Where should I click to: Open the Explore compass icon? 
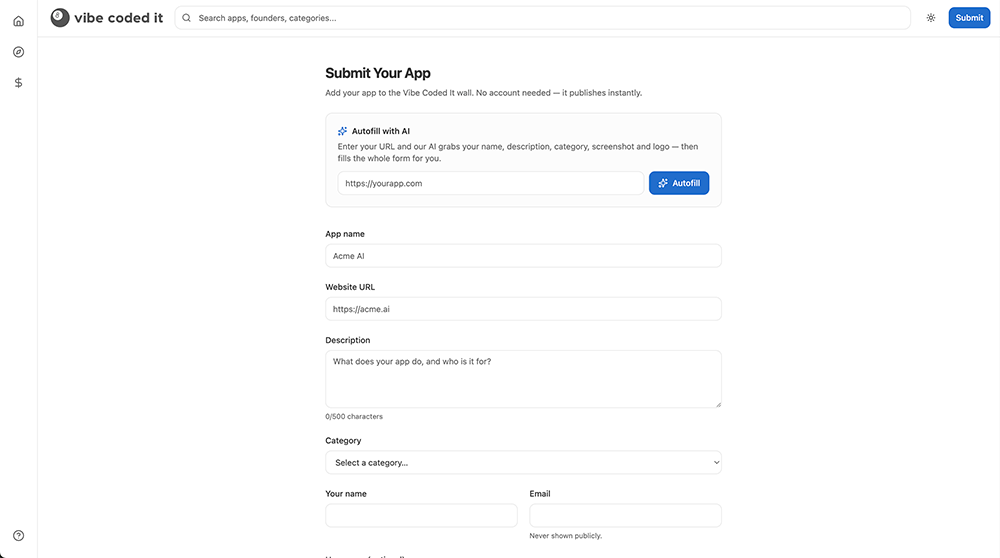(x=18, y=52)
